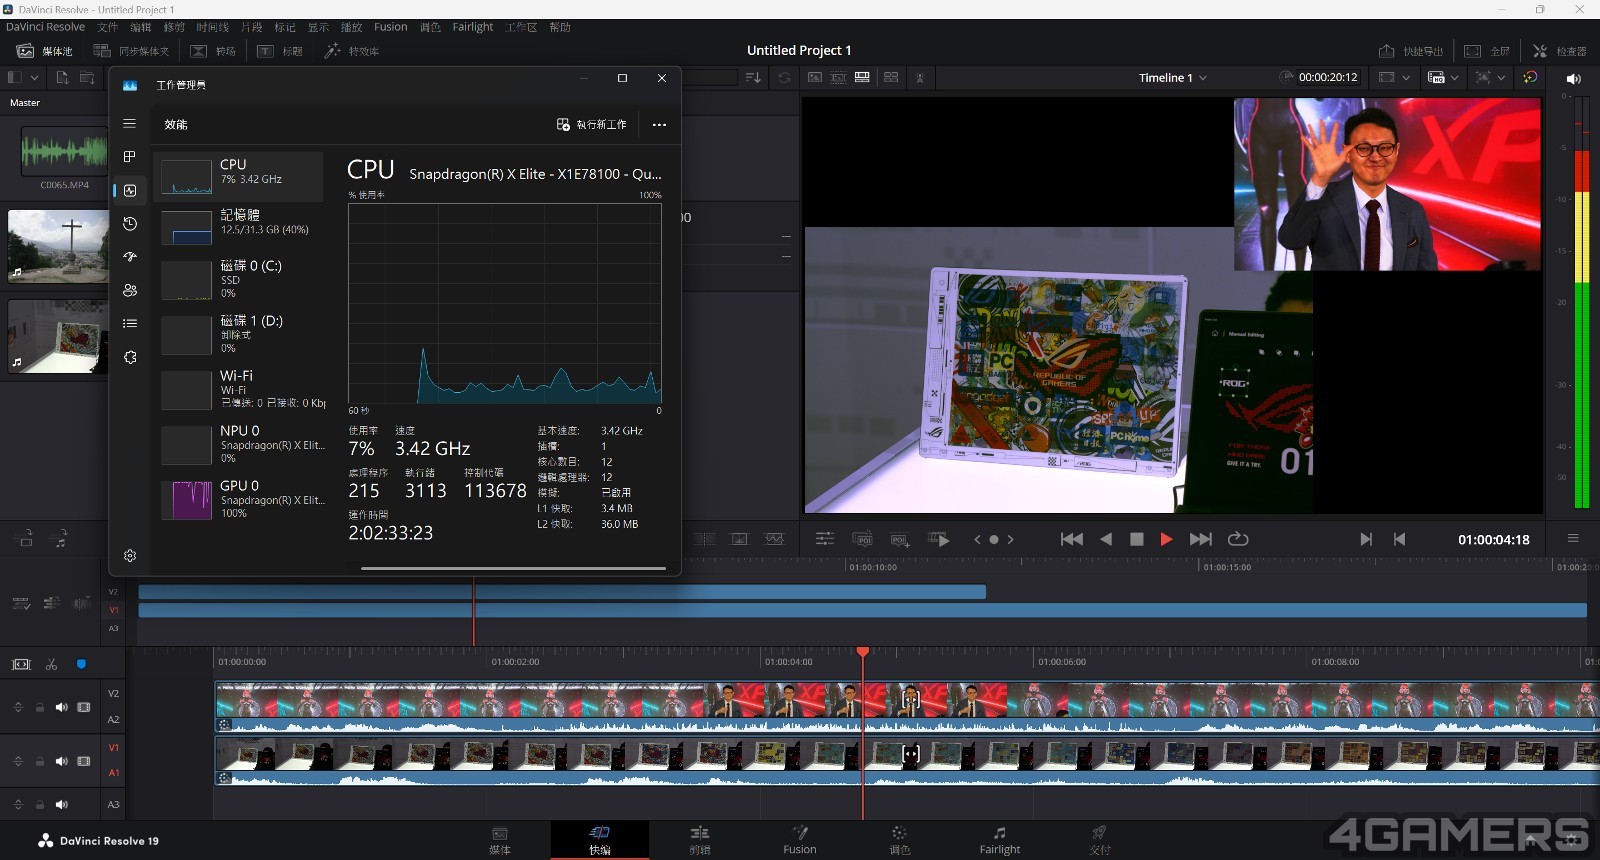Open the media pool sort order icon
The width and height of the screenshot is (1600, 860).
[753, 77]
